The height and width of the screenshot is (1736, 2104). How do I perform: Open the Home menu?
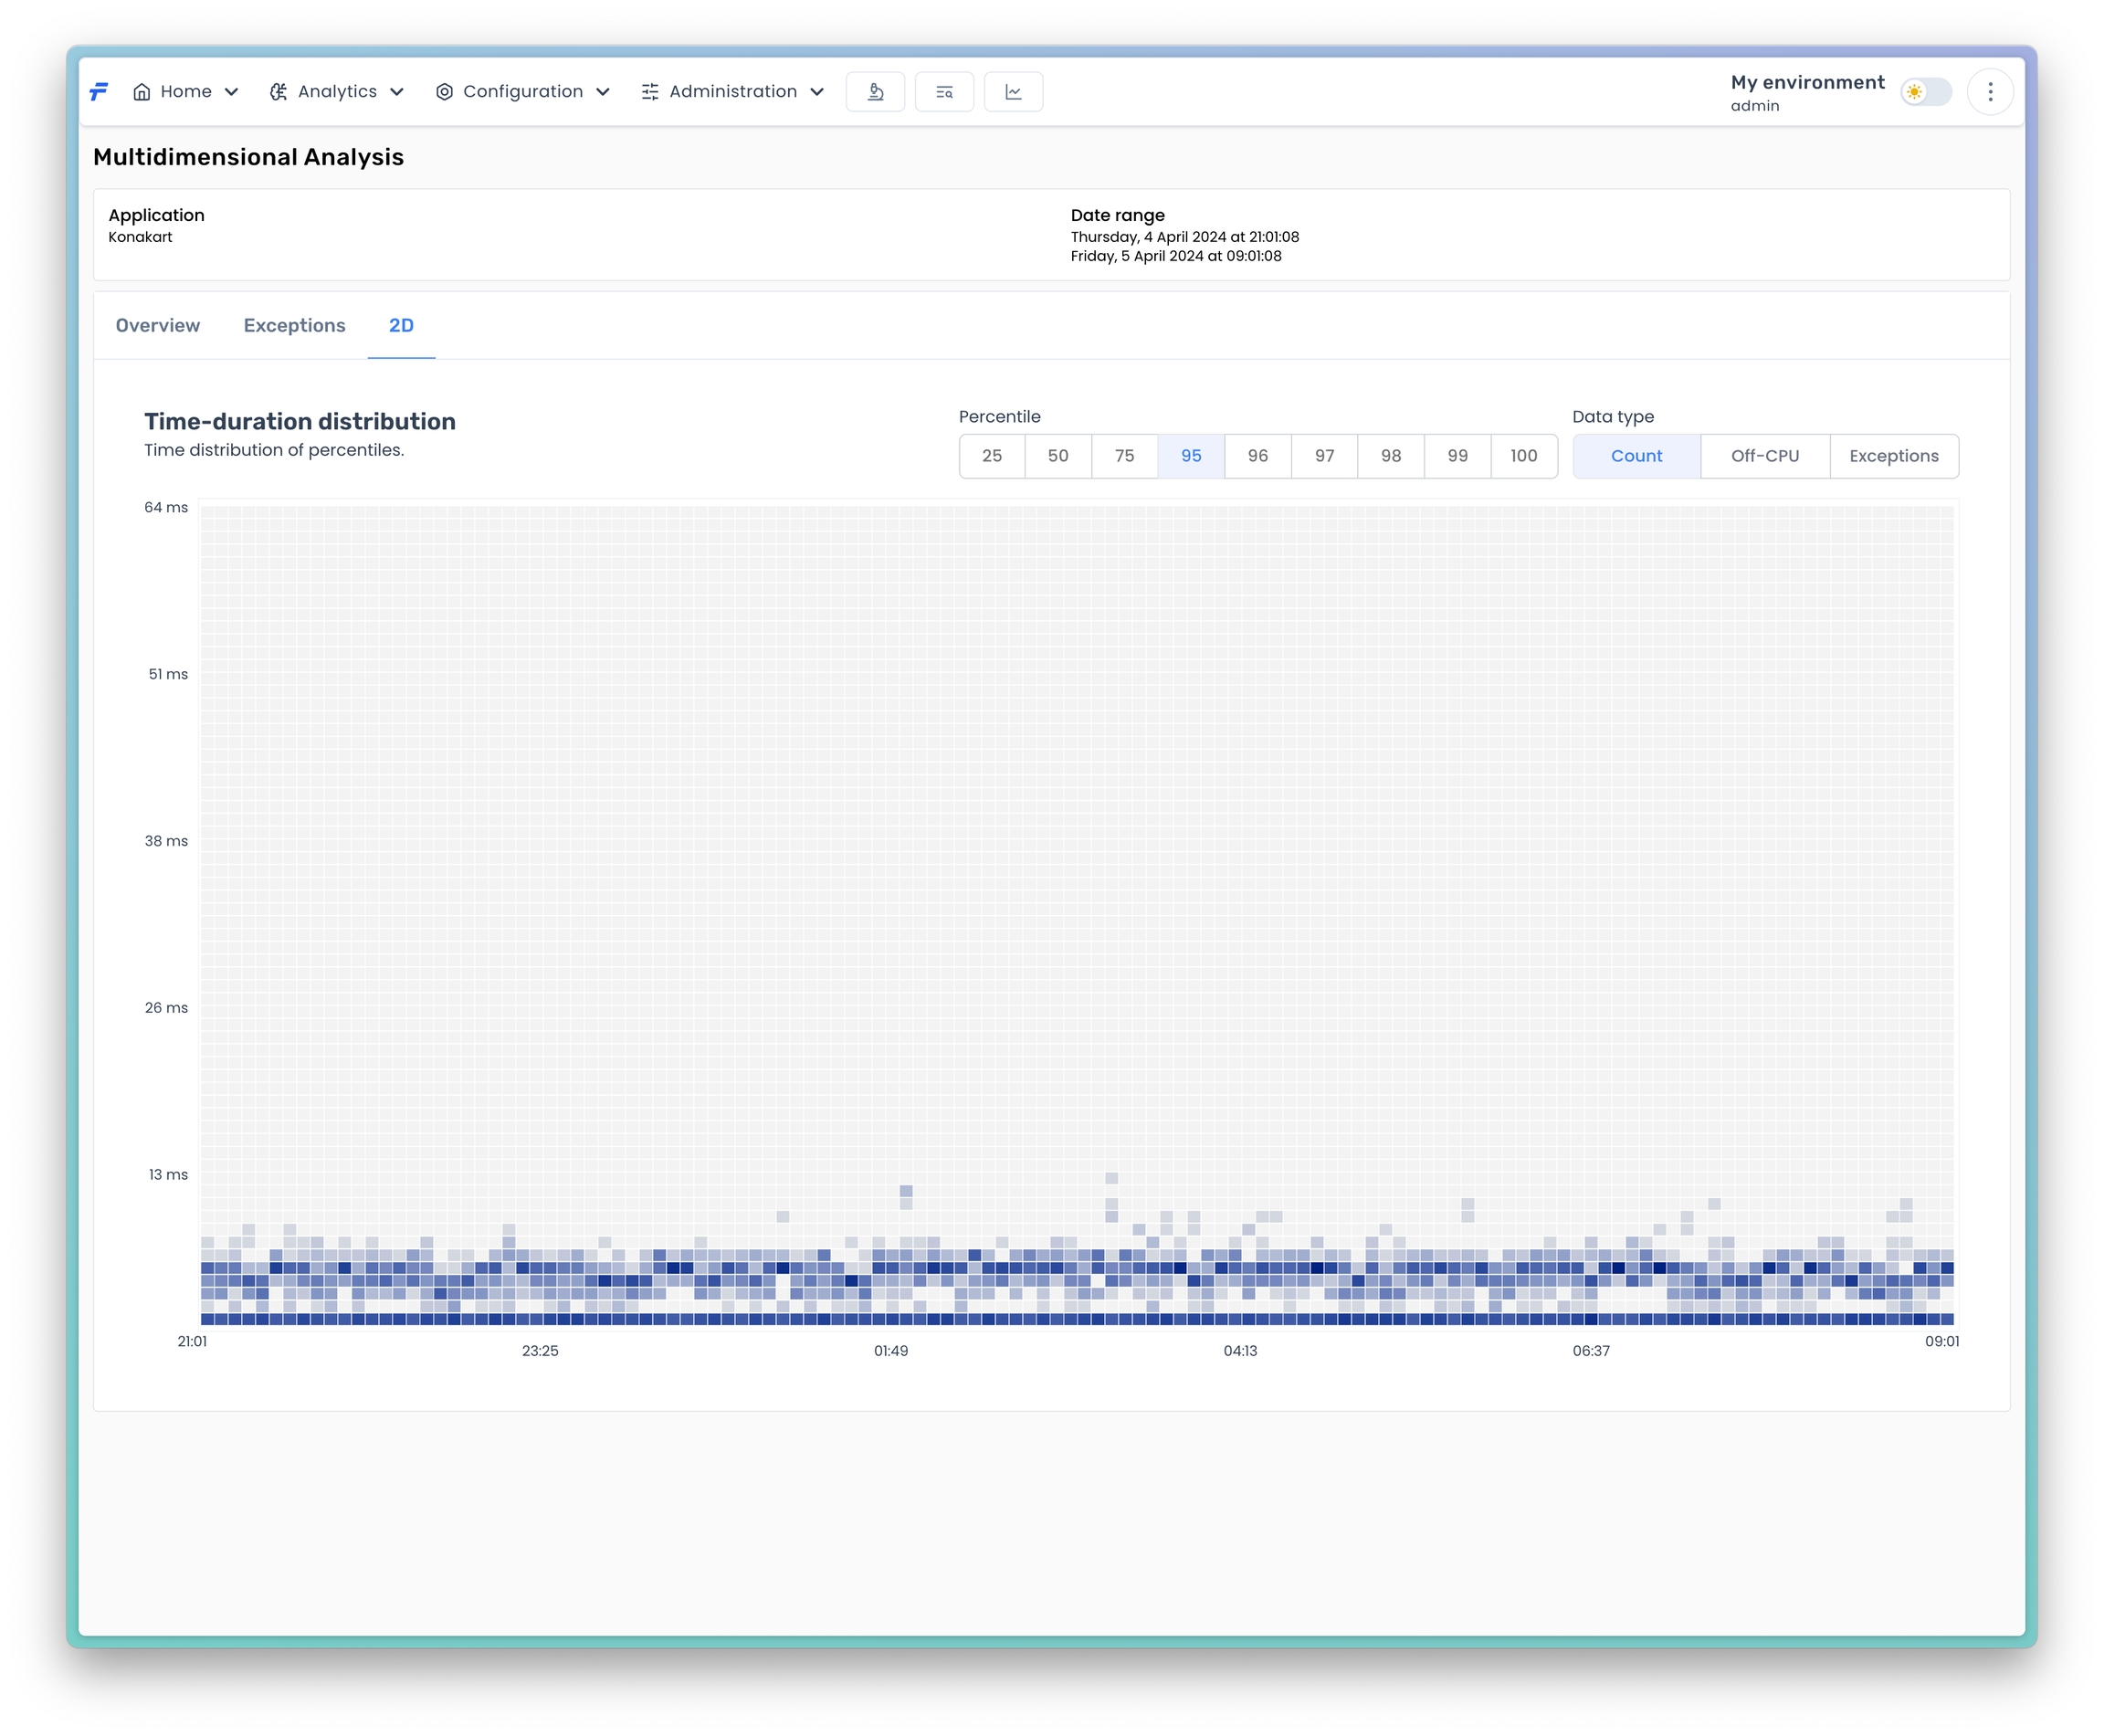[186, 92]
